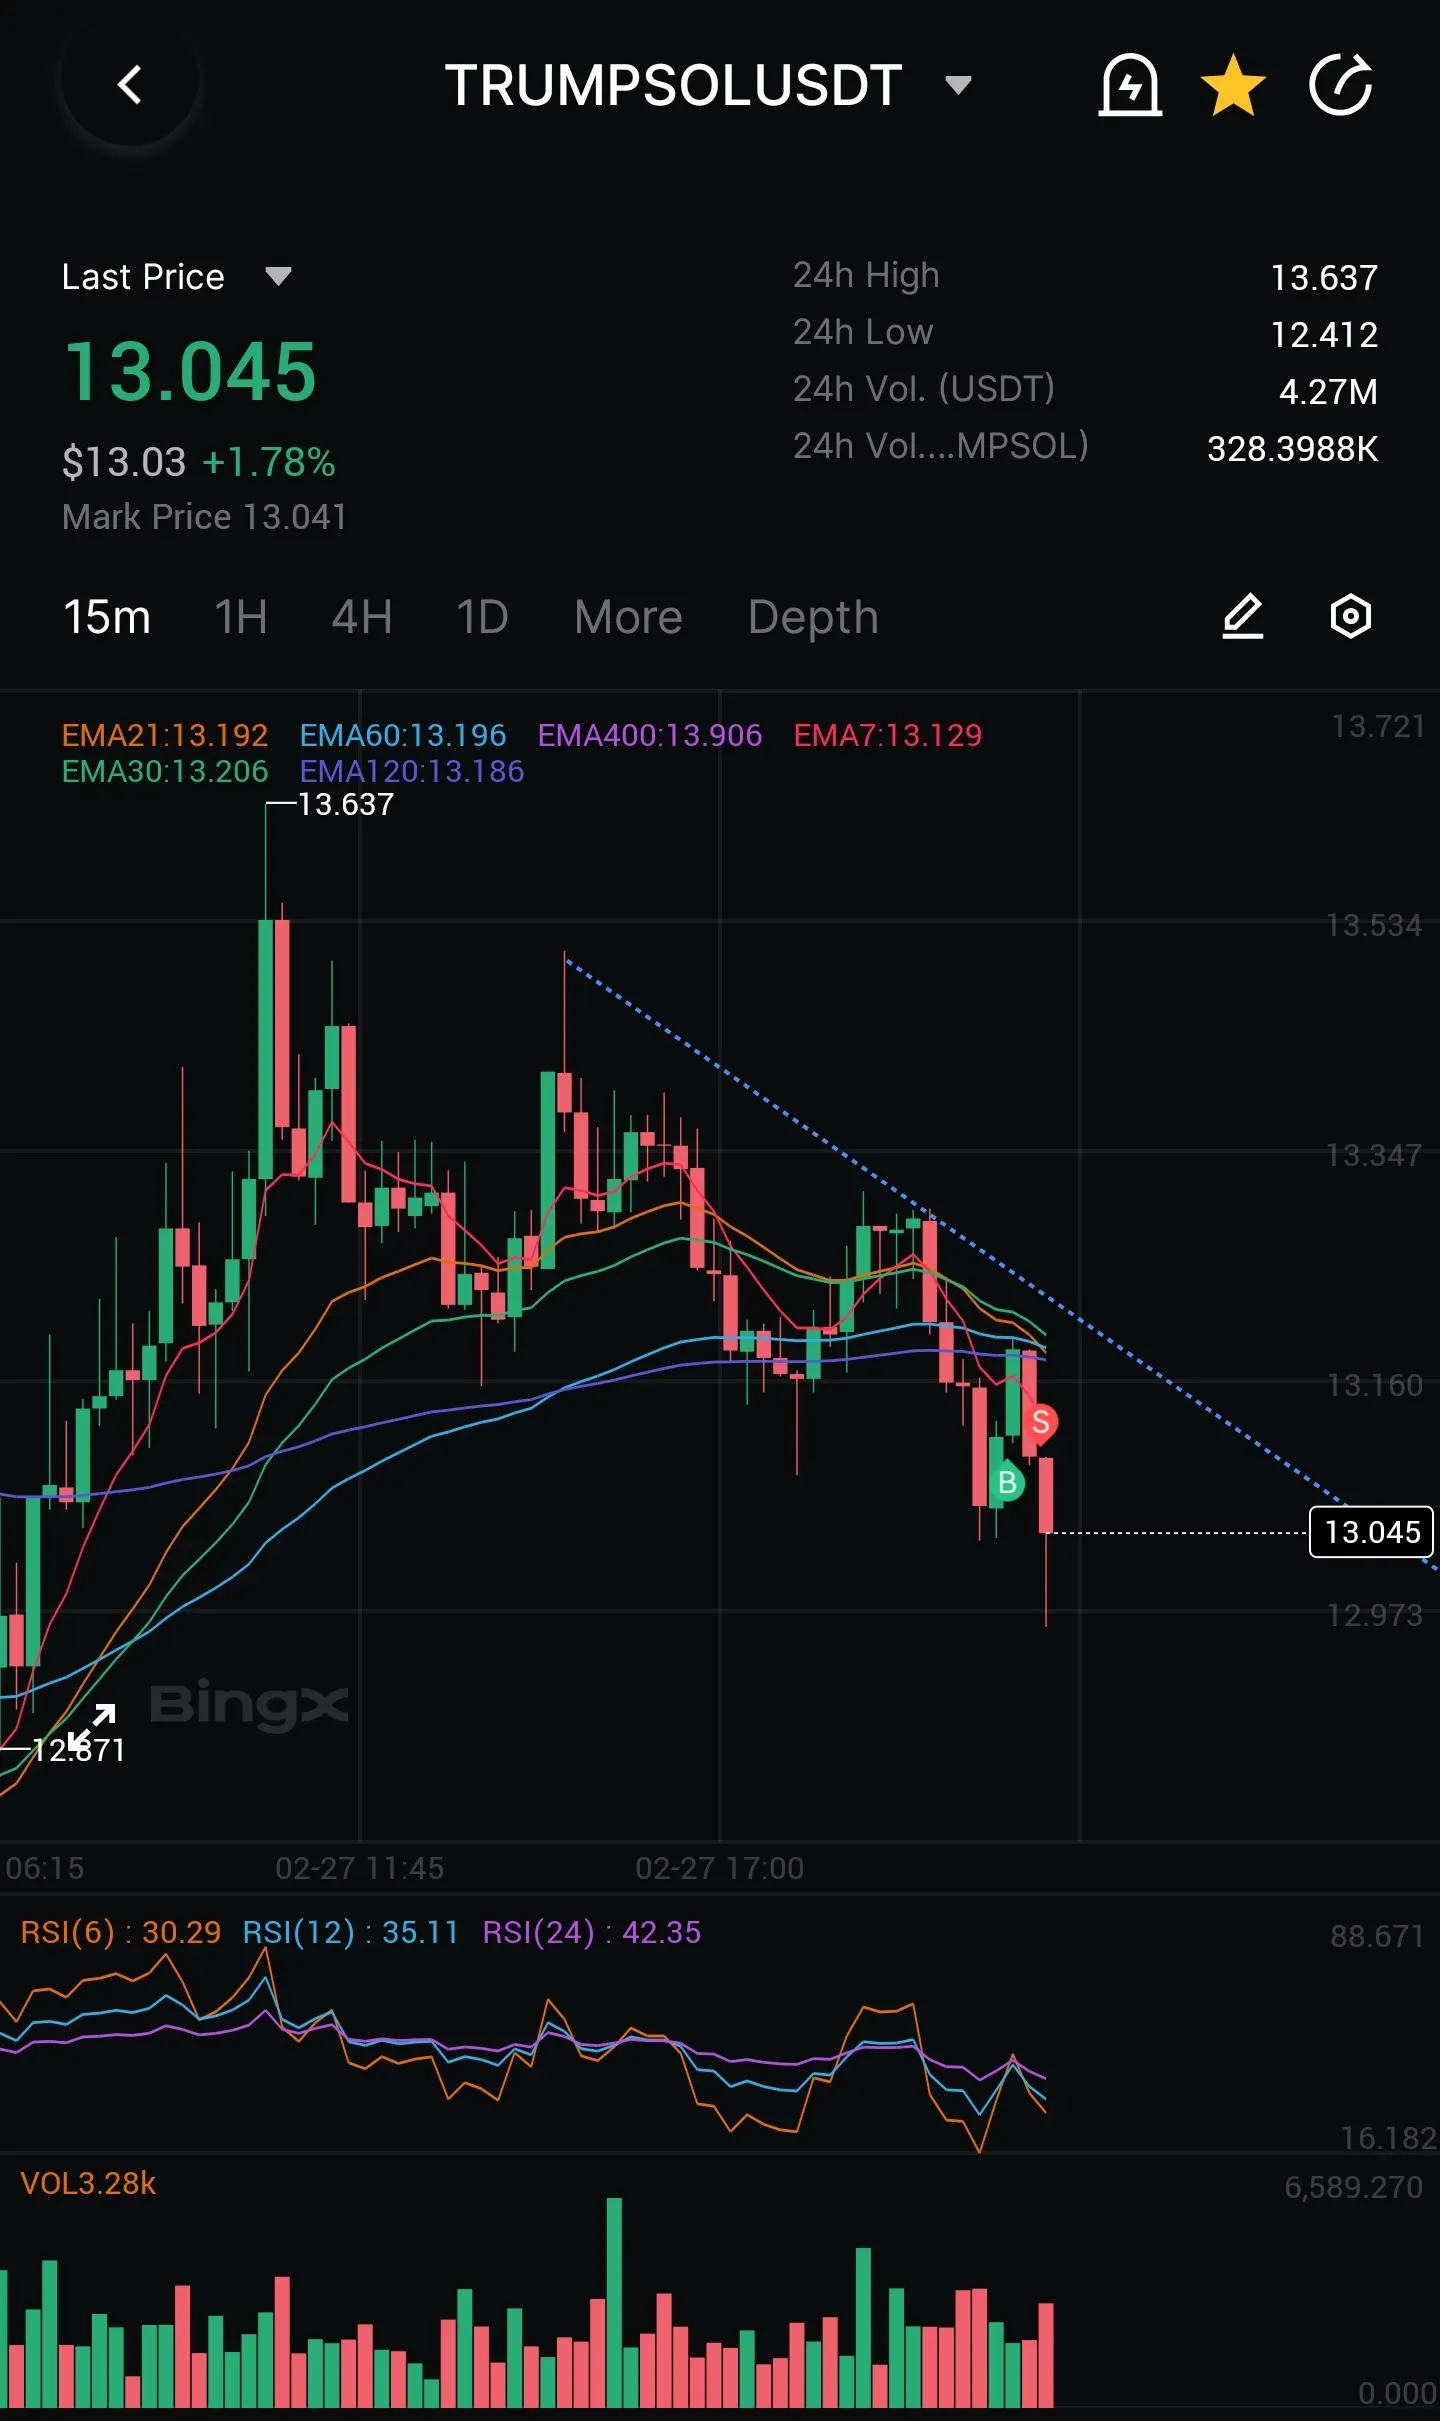Toggle the favorite star icon
The image size is (1440, 2421).
click(x=1233, y=85)
